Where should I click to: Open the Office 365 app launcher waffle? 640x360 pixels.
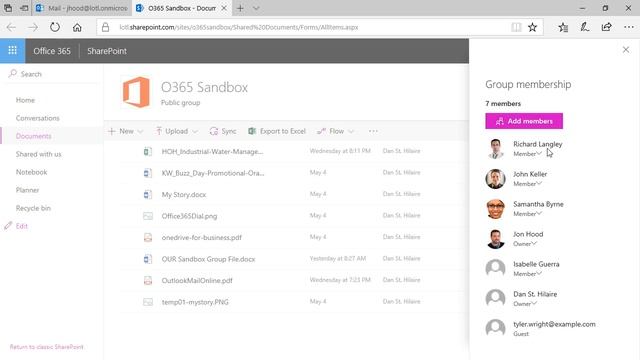coord(12,51)
